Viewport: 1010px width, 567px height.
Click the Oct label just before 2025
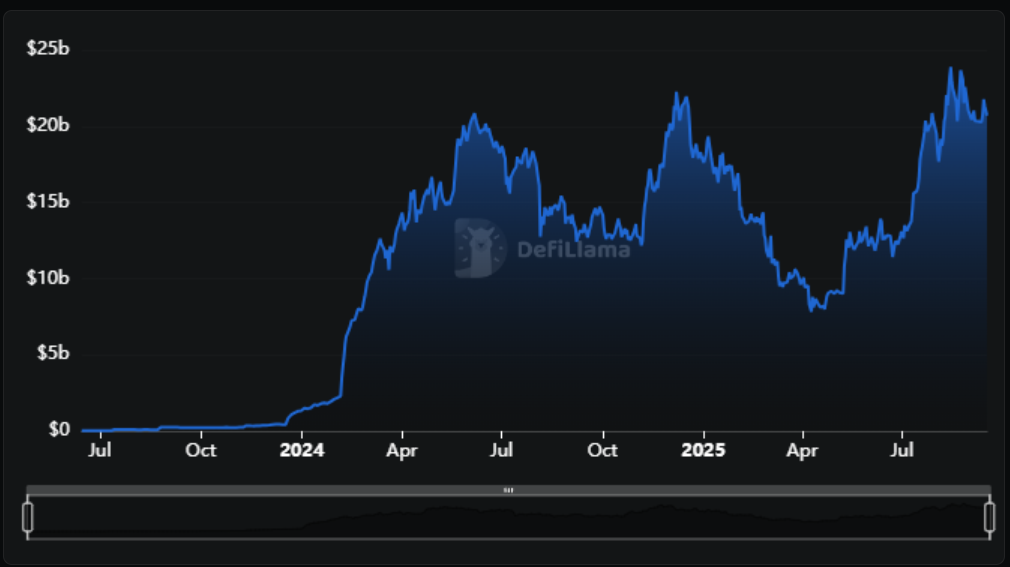602,450
